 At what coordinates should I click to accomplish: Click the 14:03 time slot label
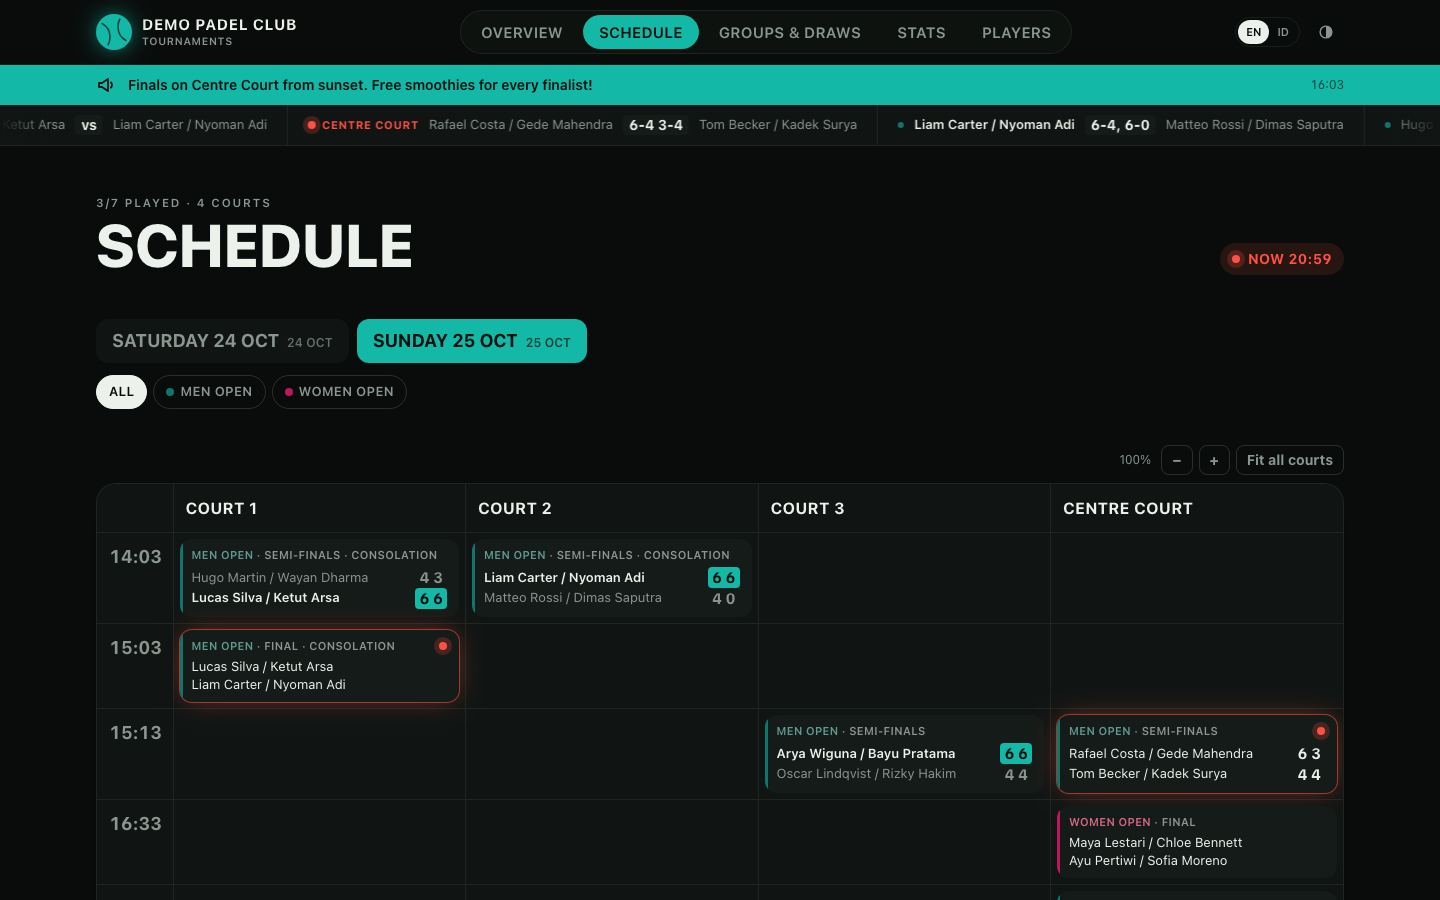(136, 557)
